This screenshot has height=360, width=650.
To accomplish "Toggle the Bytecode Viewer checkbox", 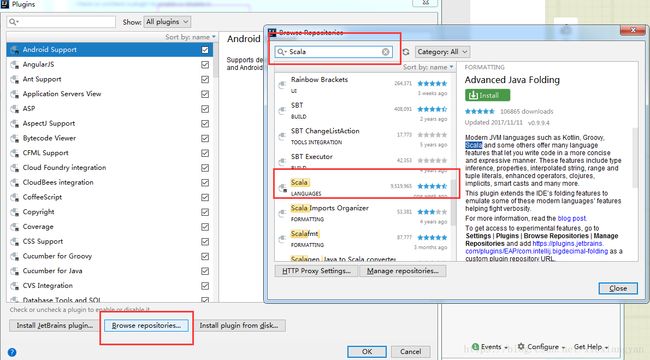I will click(x=205, y=138).
